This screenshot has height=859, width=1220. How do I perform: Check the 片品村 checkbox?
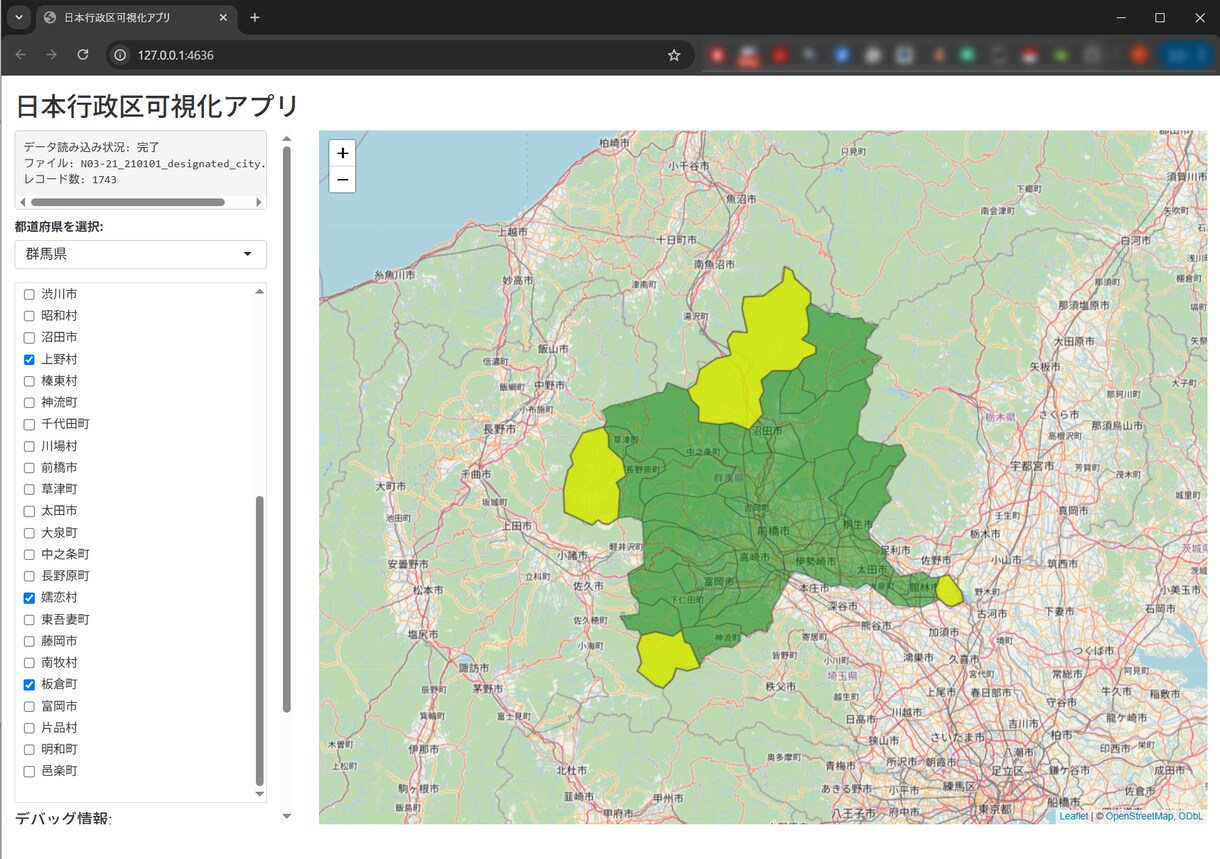click(29, 728)
